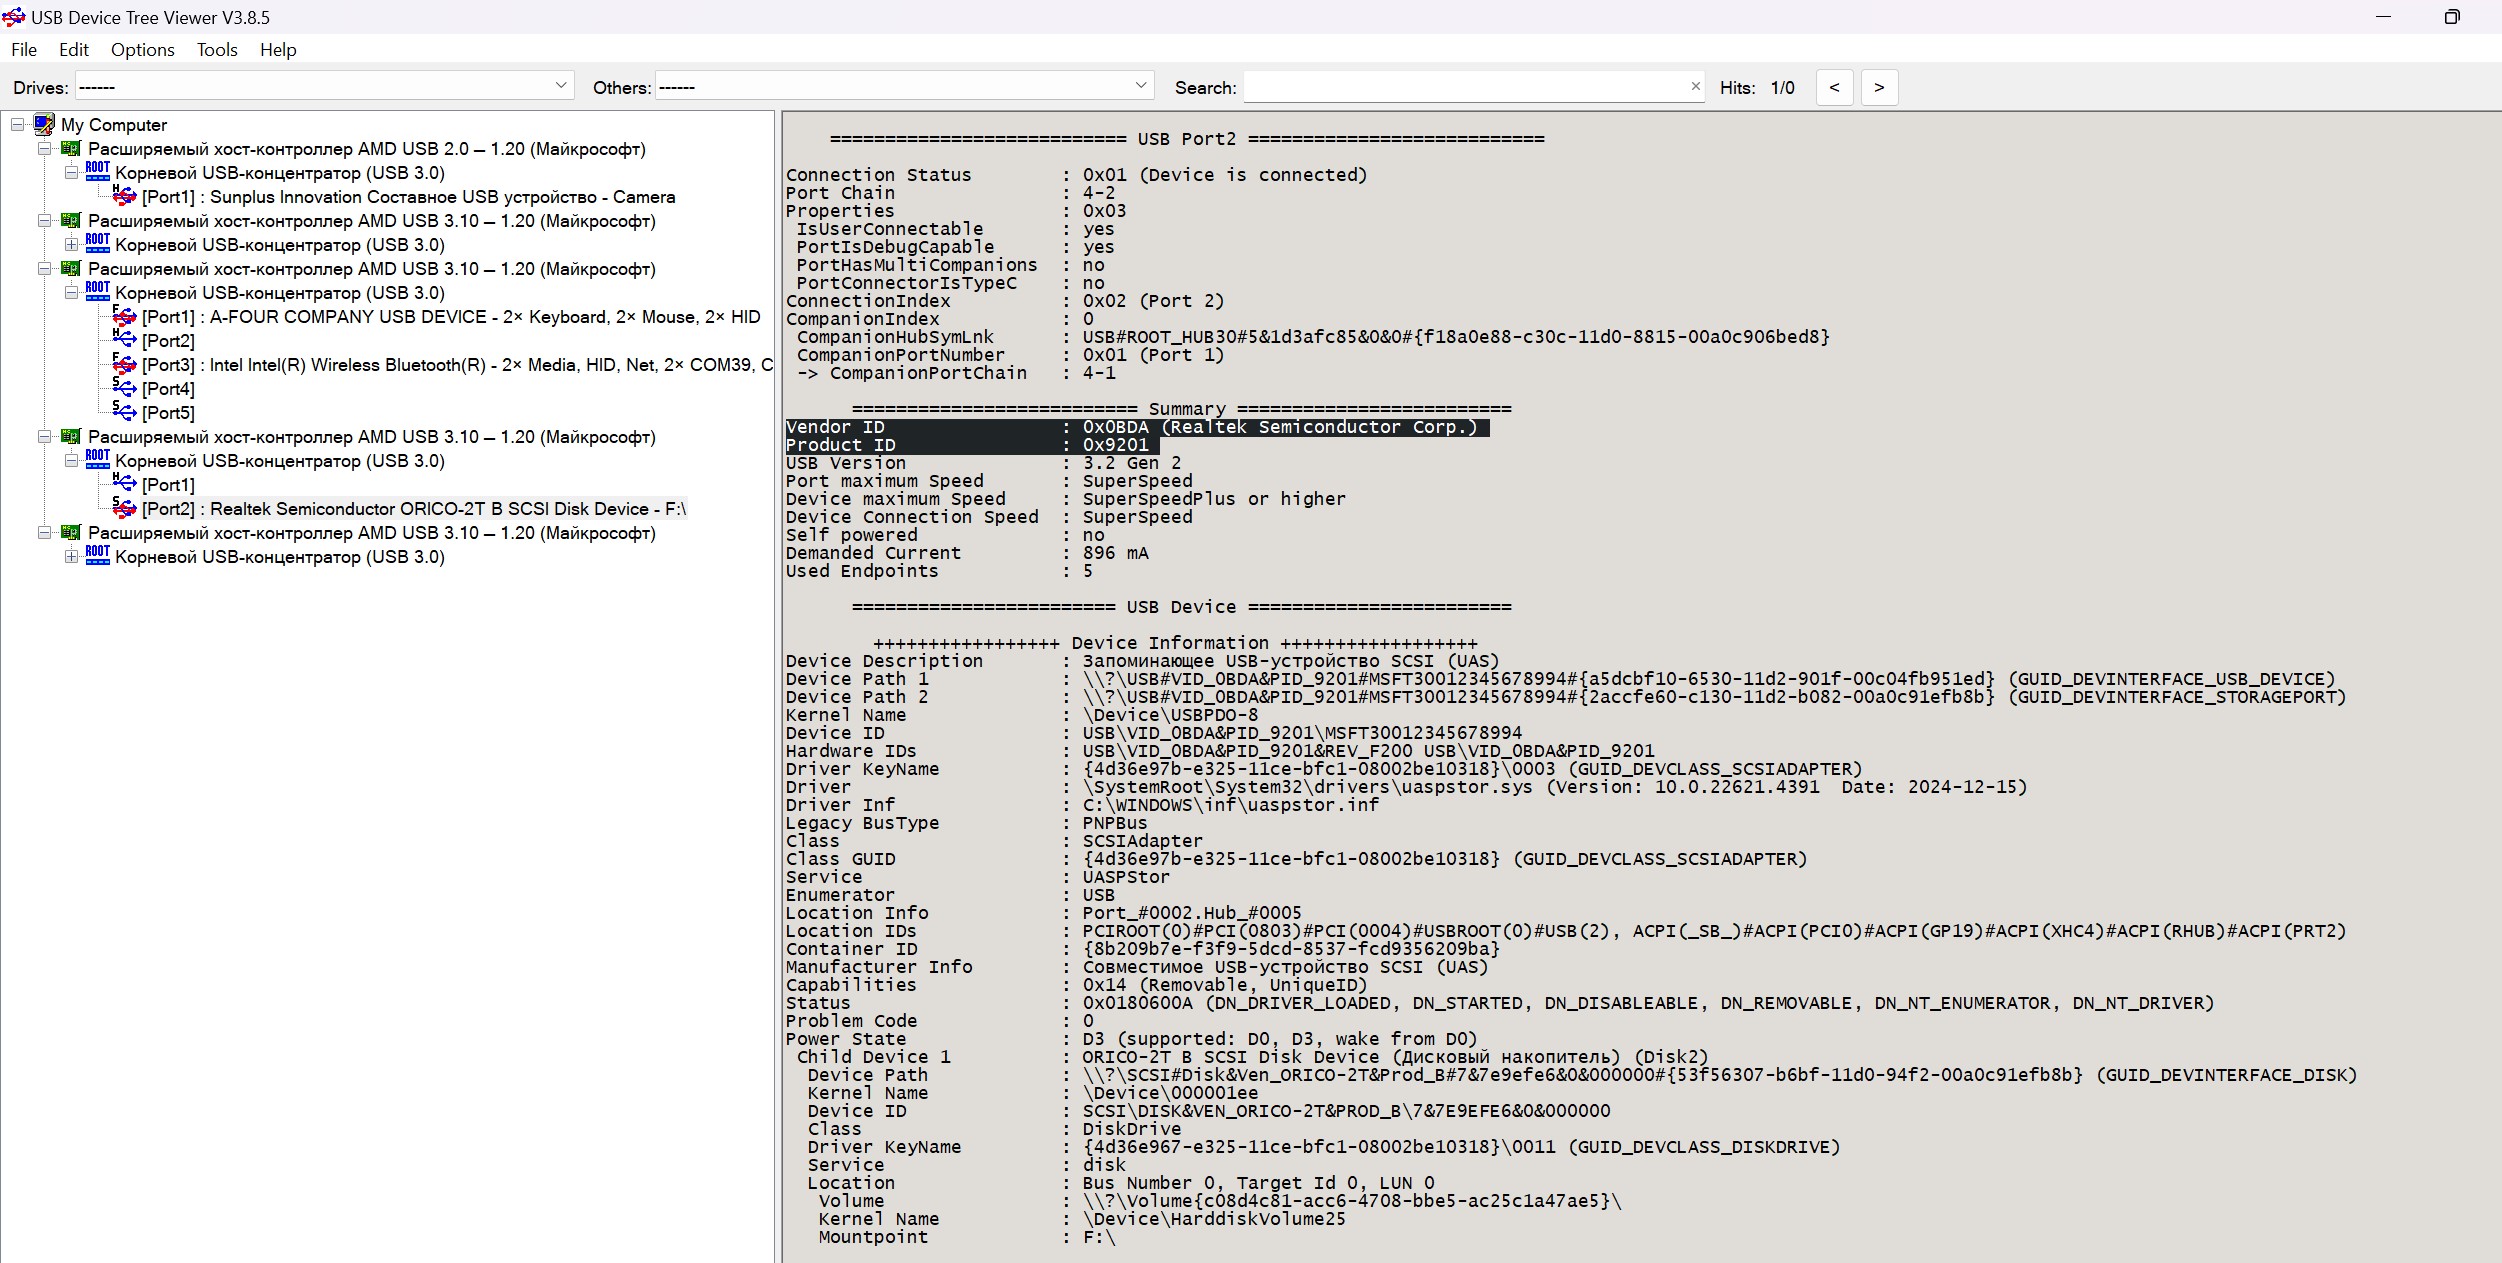Screen dimensions: 2502x1263
Task: Click the Intel Wireless Bluetooth port icon
Action: pos(125,365)
